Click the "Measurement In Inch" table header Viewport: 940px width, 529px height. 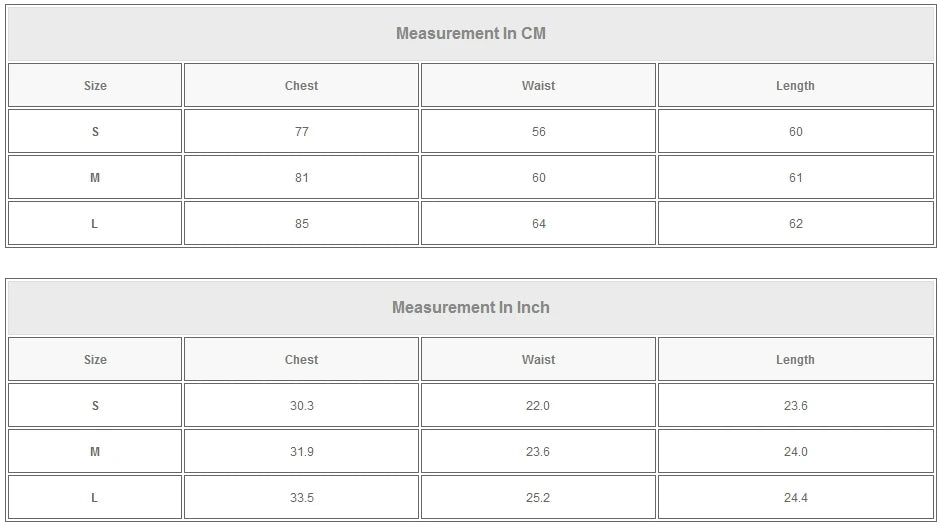coord(470,307)
